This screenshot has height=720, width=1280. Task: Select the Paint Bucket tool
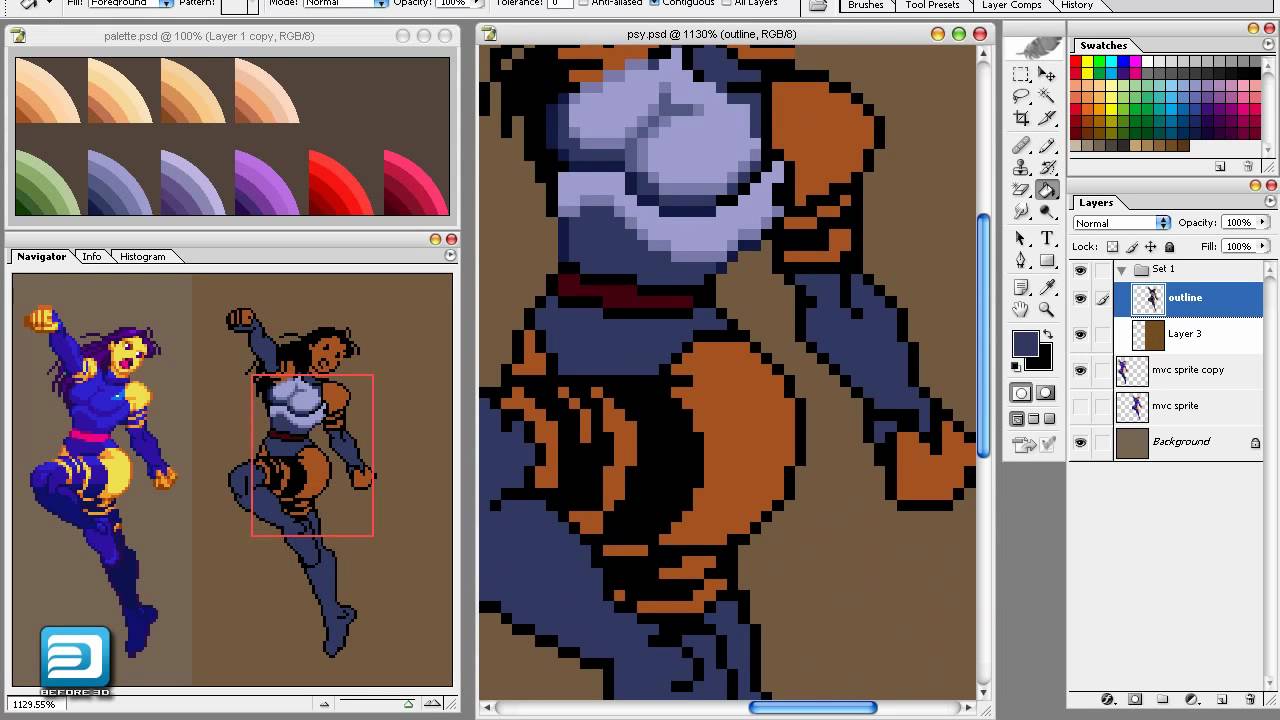(1047, 189)
